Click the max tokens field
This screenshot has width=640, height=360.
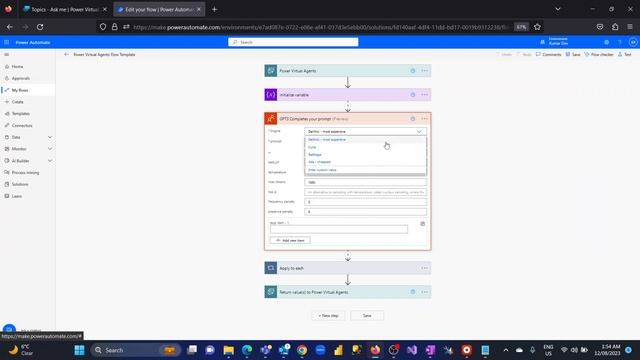click(365, 182)
